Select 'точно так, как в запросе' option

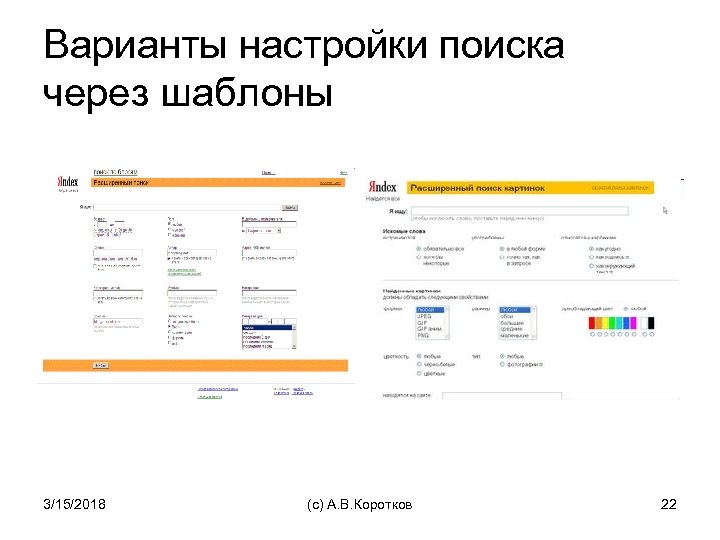(502, 257)
